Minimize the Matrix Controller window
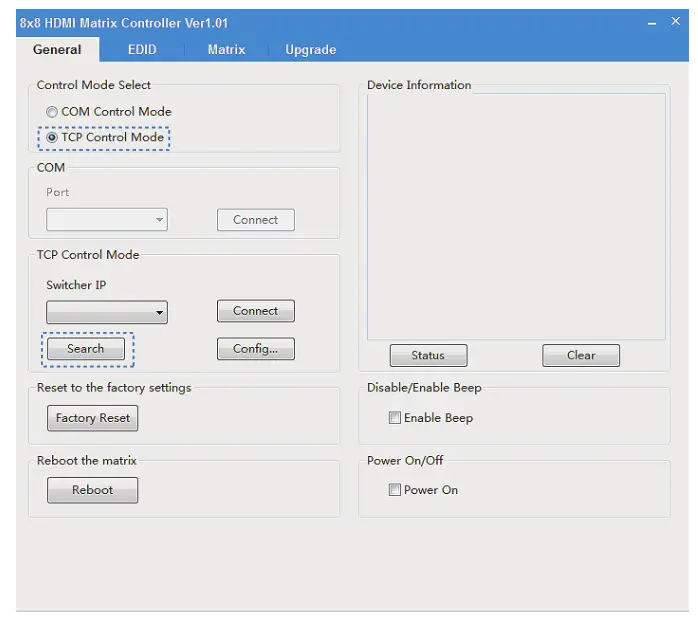The height and width of the screenshot is (622, 698). pyautogui.click(x=650, y=22)
